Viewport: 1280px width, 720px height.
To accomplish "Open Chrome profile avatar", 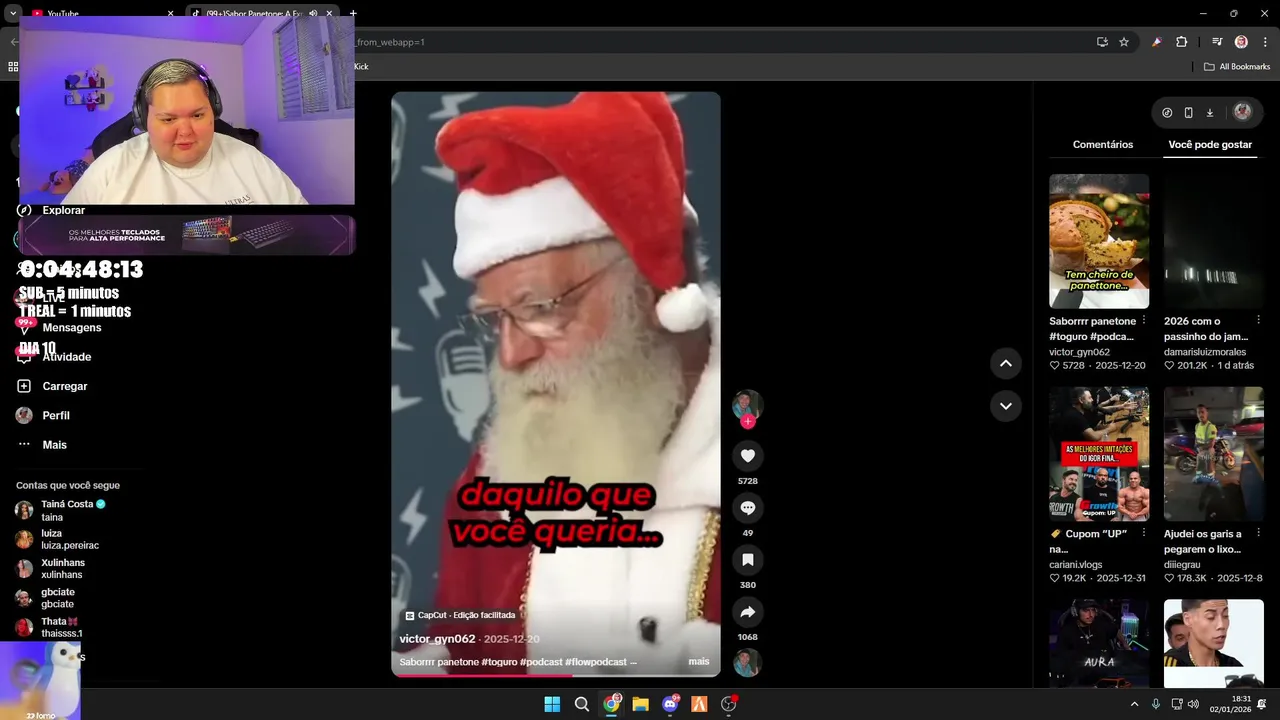I will click(x=1241, y=42).
